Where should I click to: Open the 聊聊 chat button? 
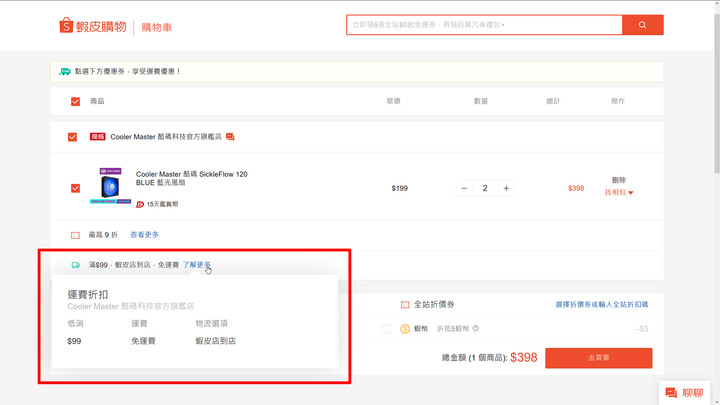coord(685,393)
